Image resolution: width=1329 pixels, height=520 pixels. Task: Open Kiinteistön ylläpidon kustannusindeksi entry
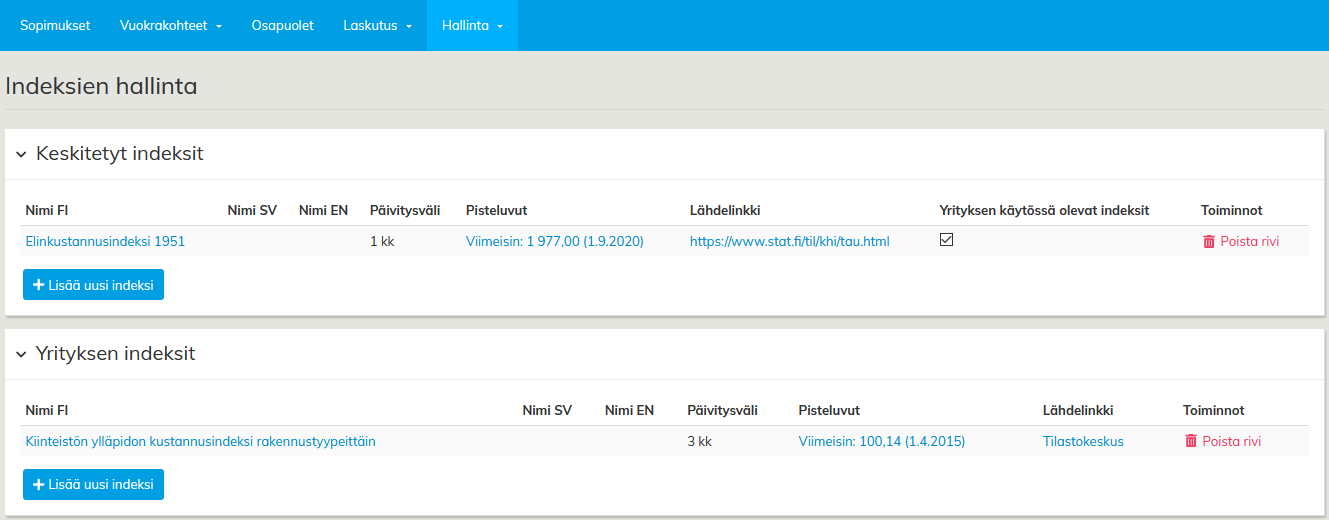pos(200,441)
